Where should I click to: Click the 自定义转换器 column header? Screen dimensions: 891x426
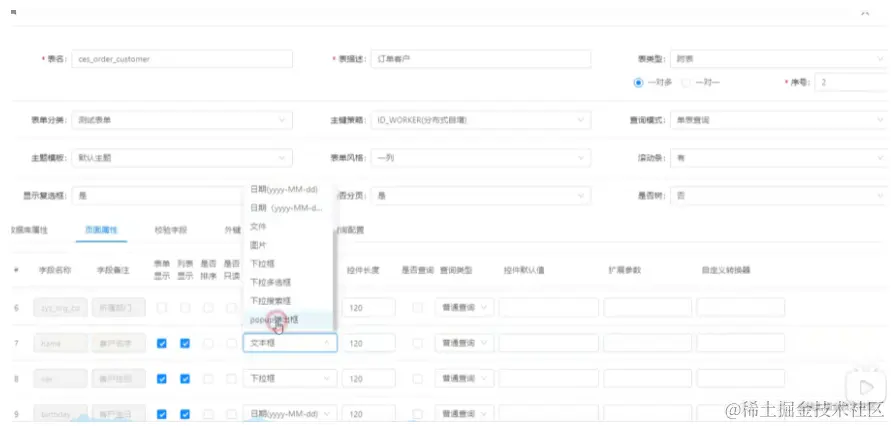tap(726, 270)
